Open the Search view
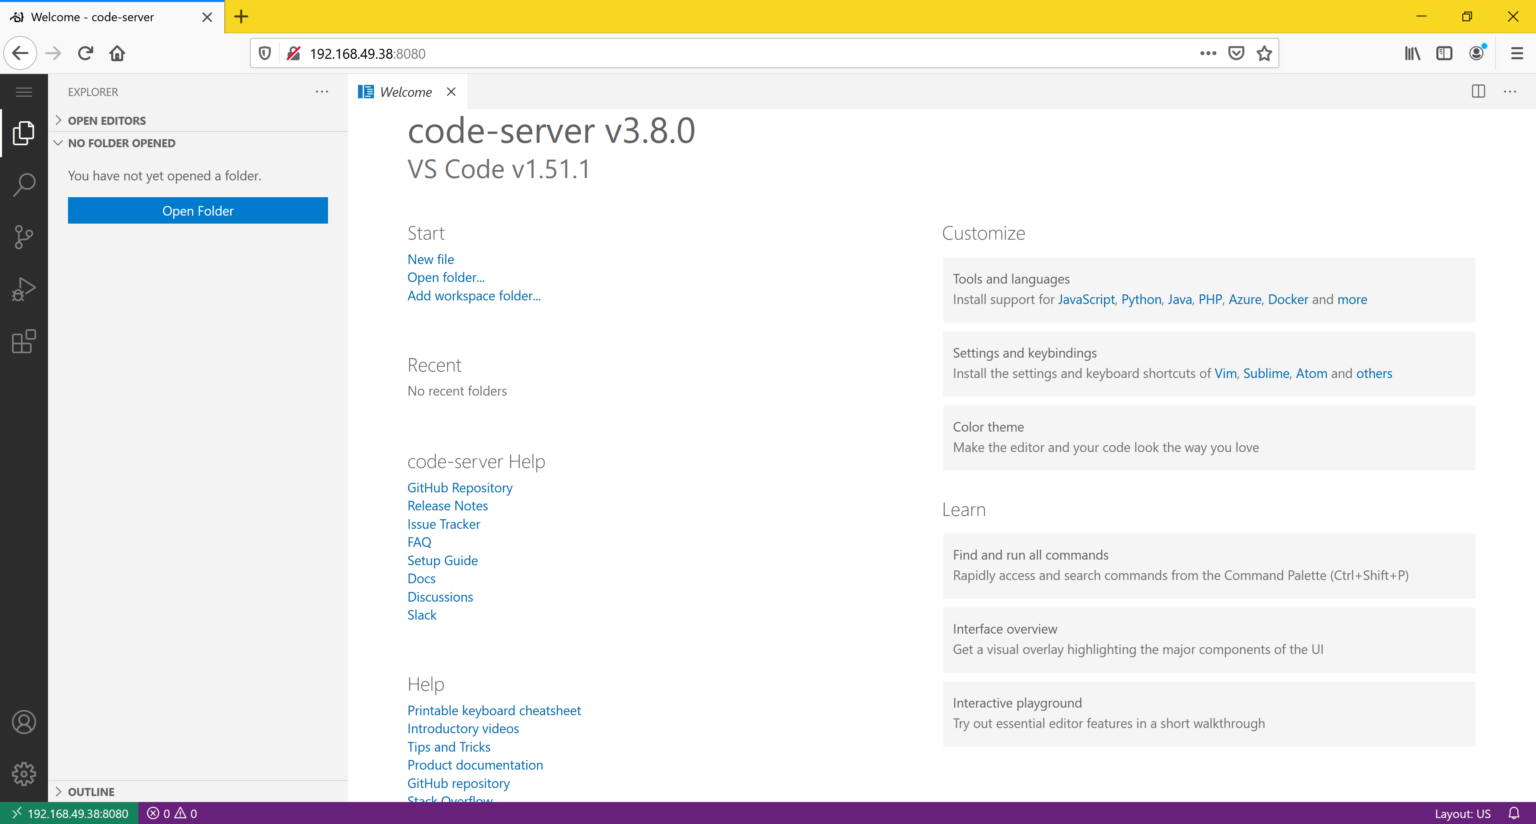 coord(24,184)
